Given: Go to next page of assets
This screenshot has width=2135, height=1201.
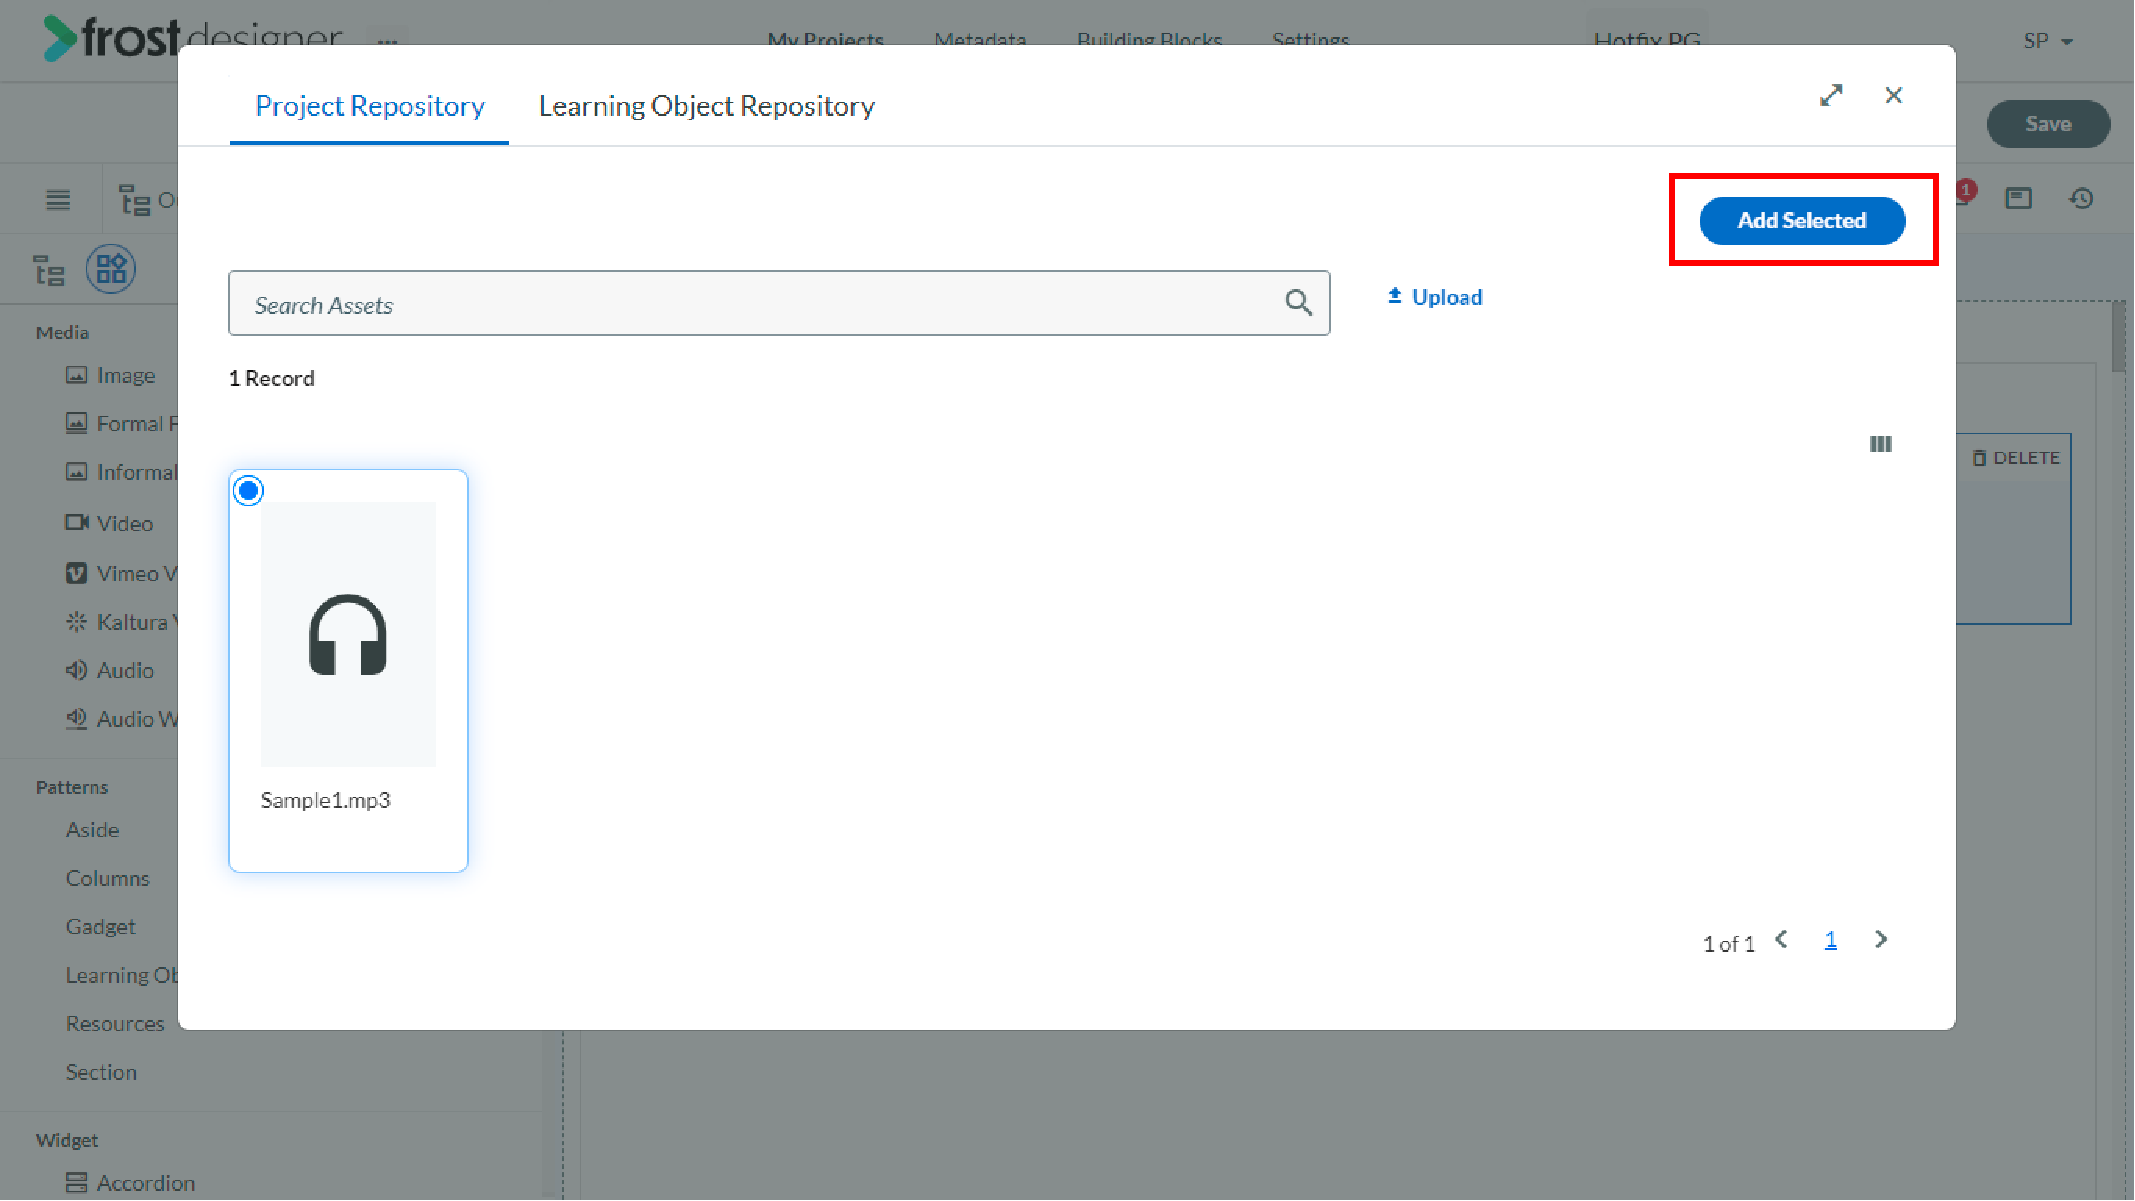Looking at the screenshot, I should pos(1881,939).
